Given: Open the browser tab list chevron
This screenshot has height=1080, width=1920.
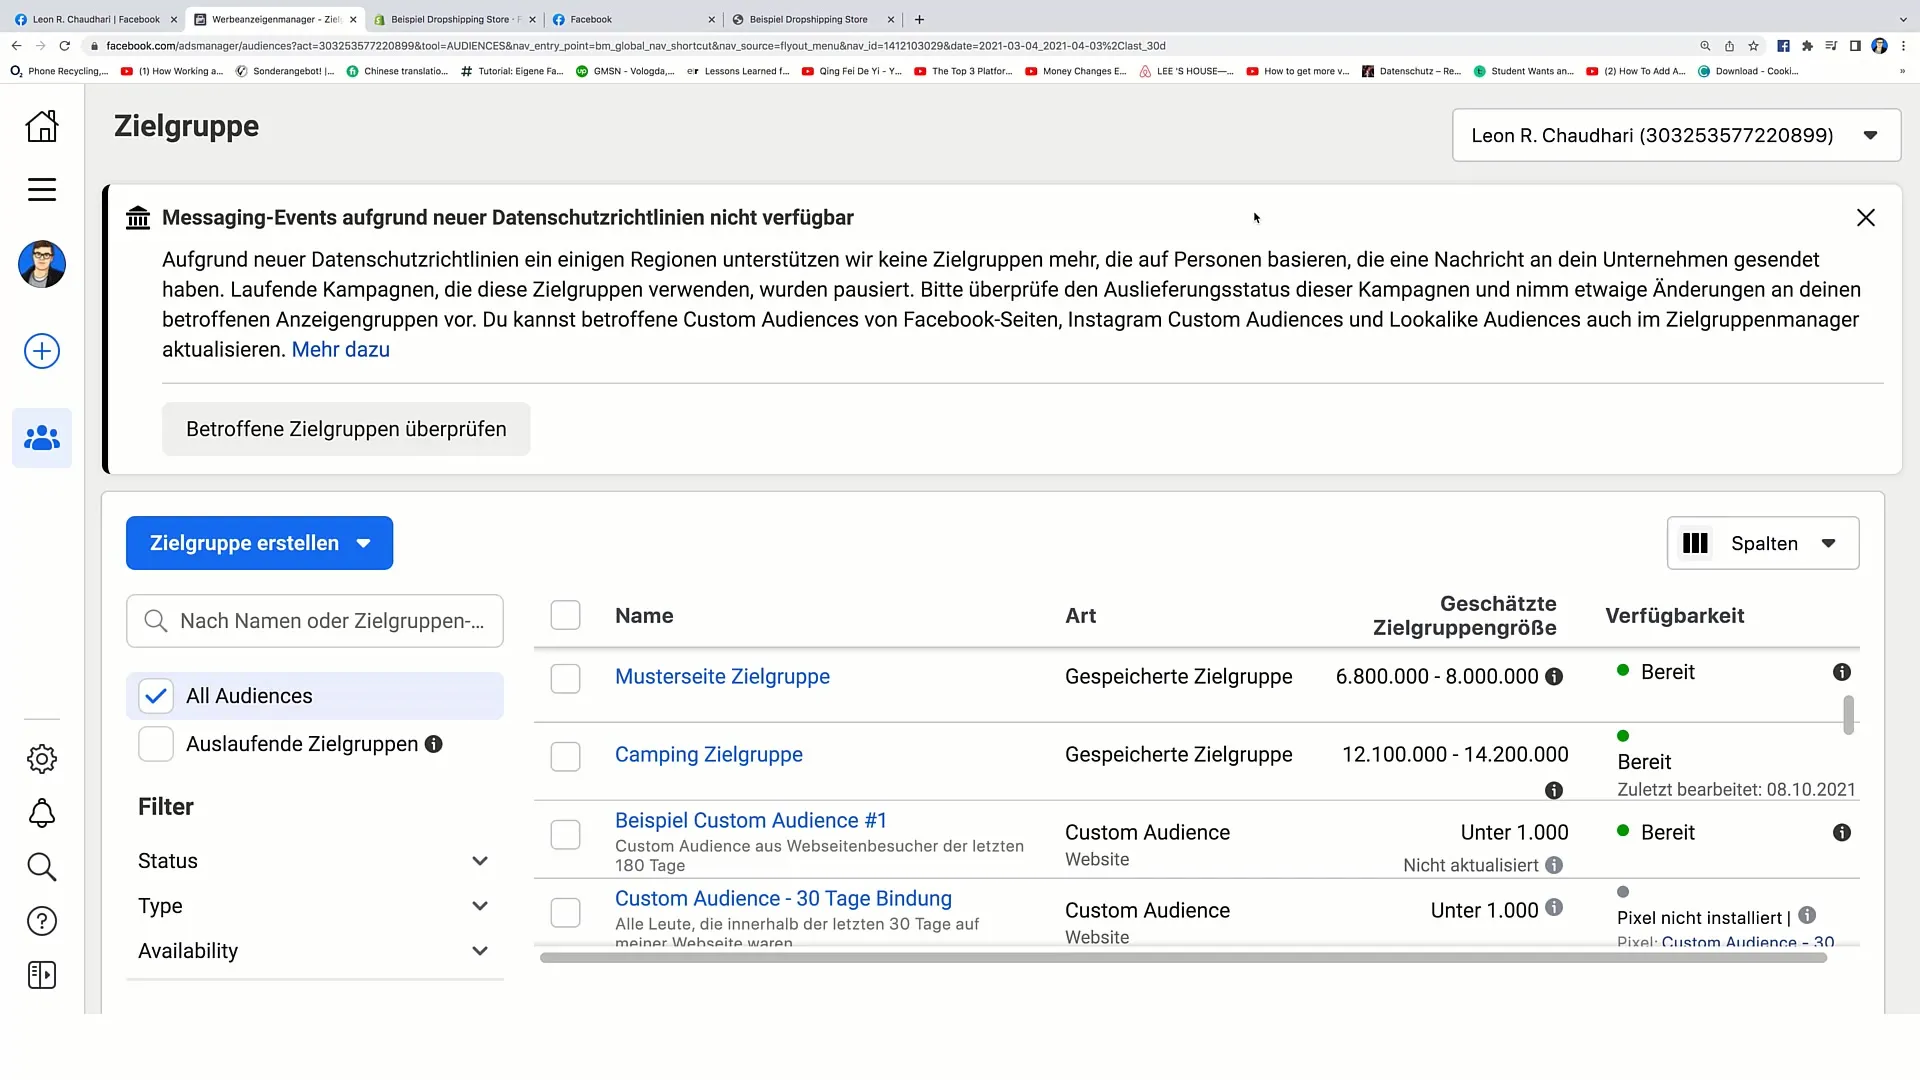Looking at the screenshot, I should [x=1903, y=19].
